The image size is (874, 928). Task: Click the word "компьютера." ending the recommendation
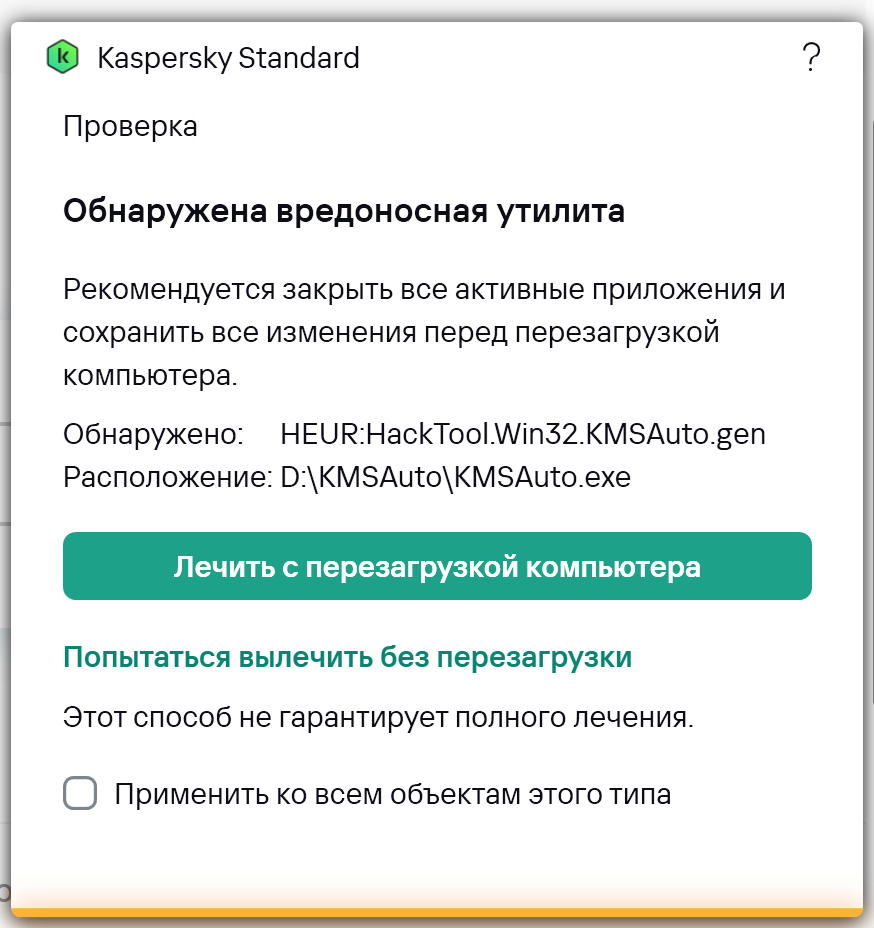[x=151, y=375]
